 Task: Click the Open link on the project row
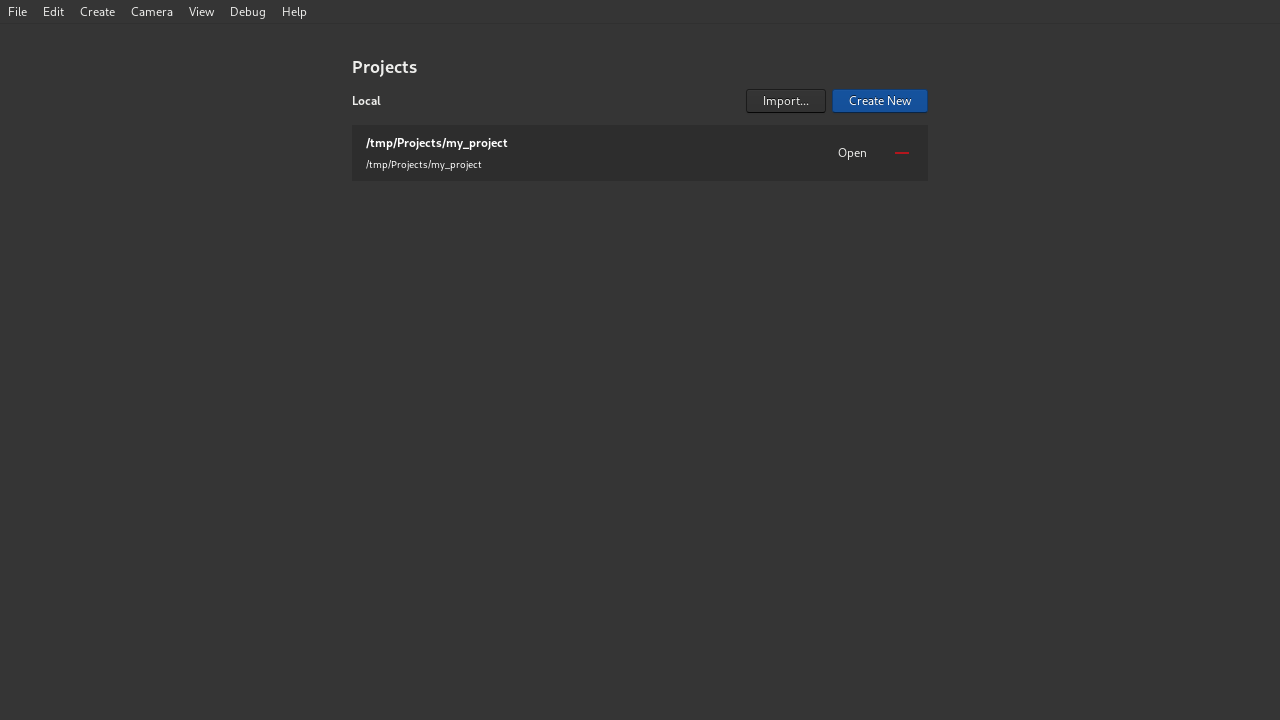click(x=852, y=153)
